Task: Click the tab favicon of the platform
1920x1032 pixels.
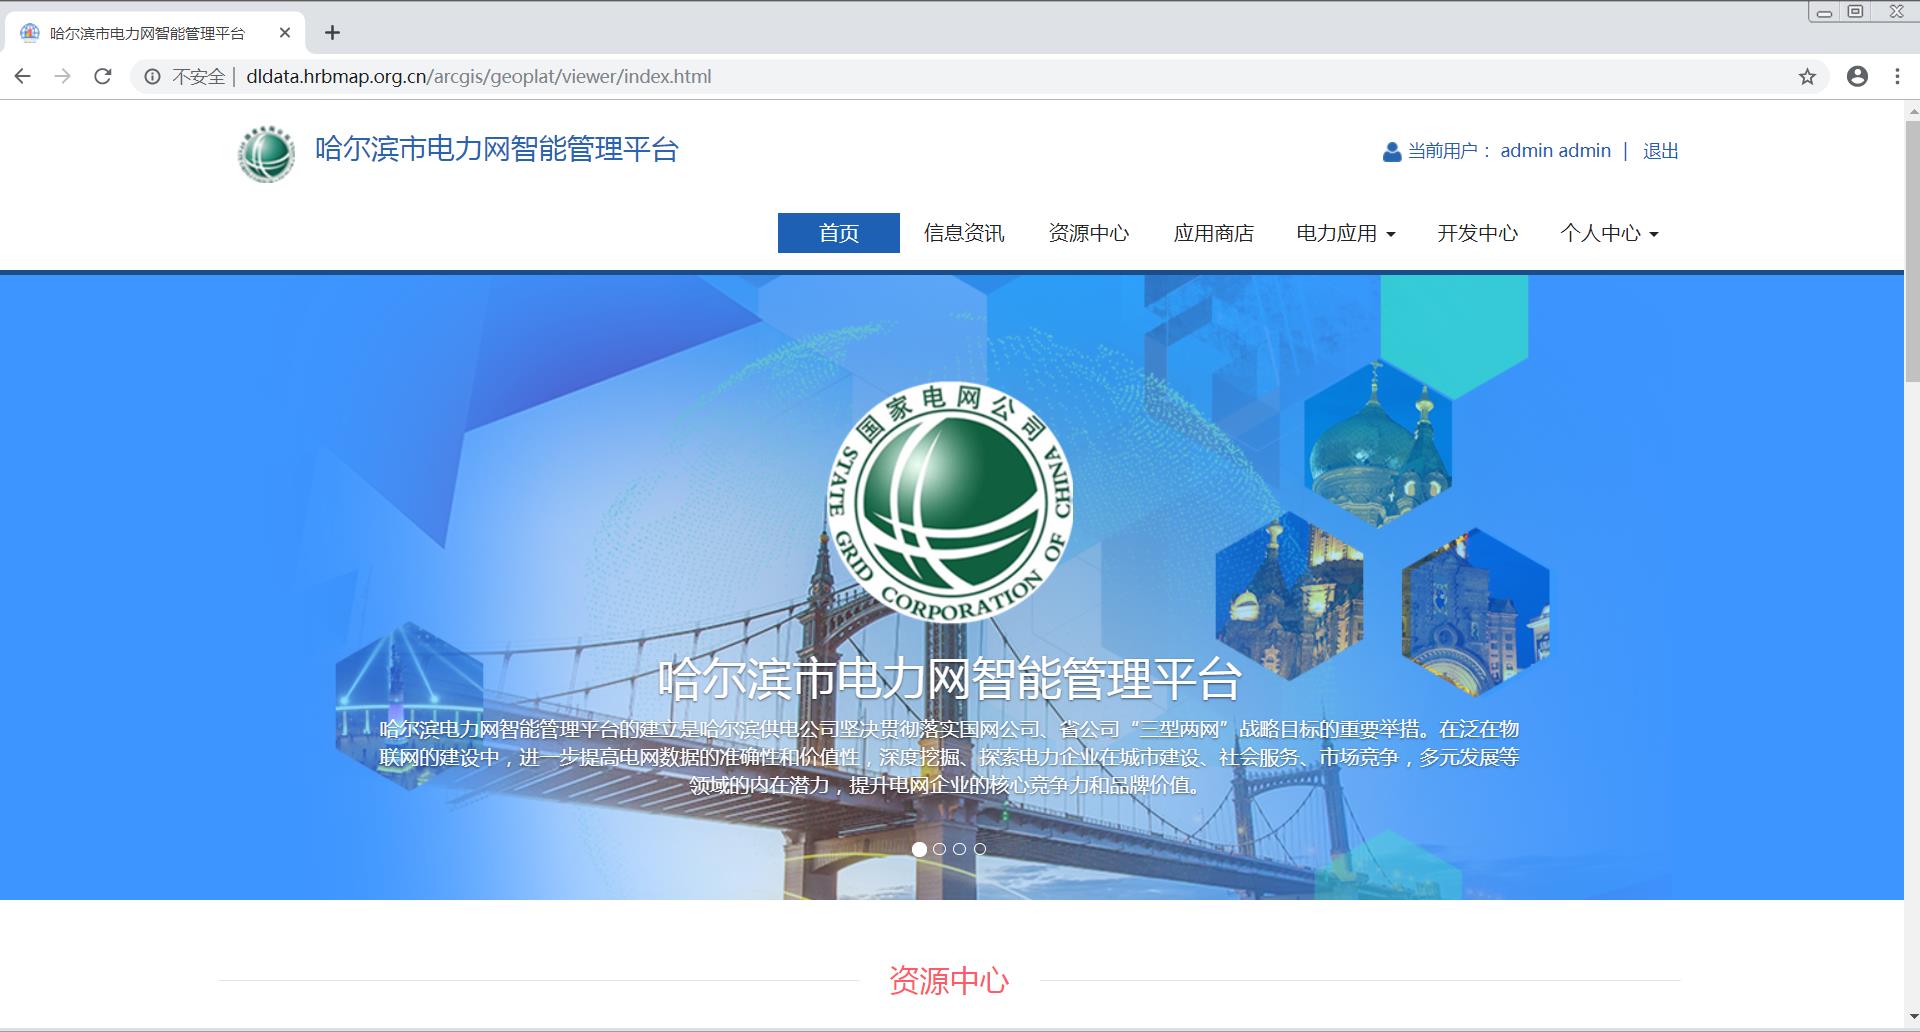Action: coord(30,33)
